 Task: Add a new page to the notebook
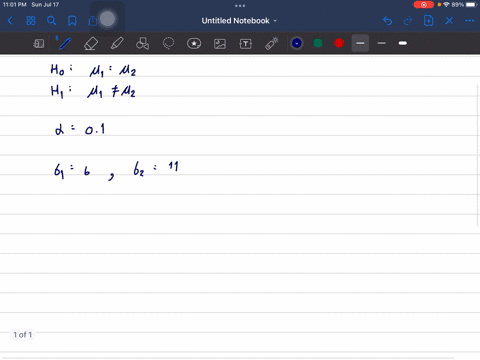[x=428, y=21]
